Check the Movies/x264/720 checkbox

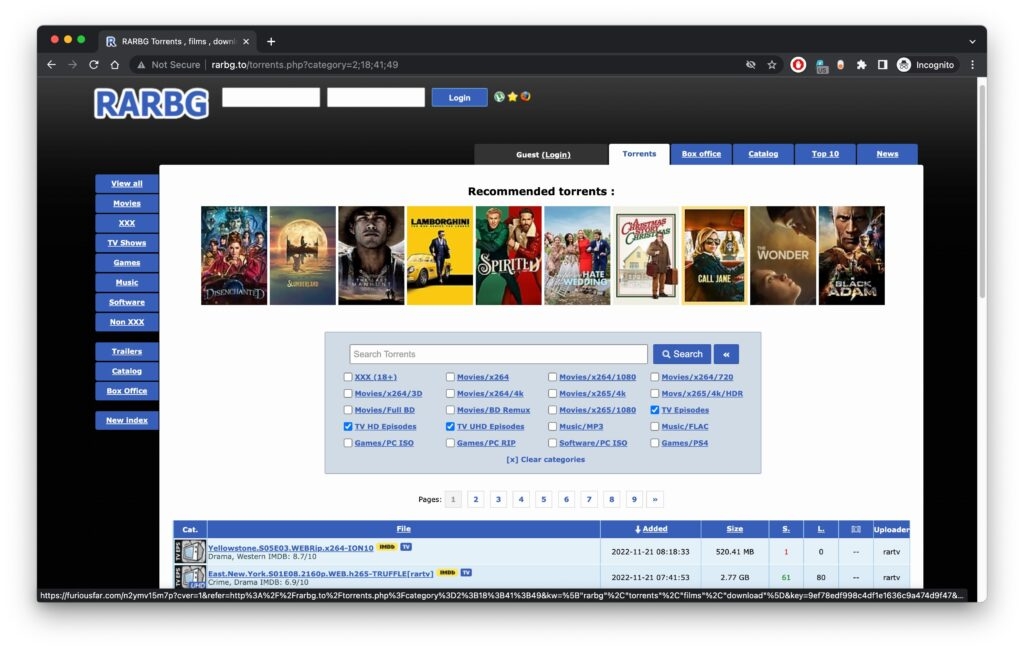coord(654,377)
